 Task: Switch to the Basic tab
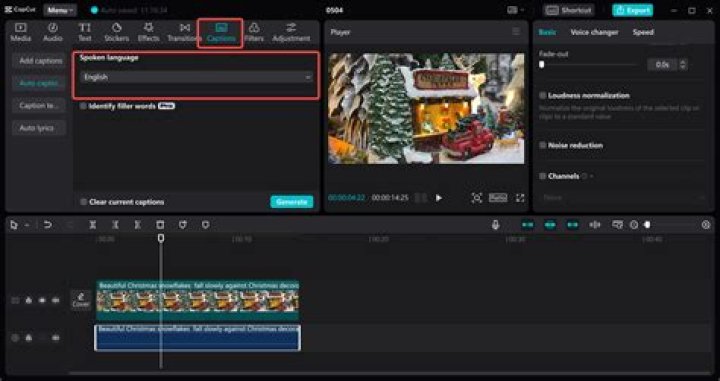tap(547, 32)
